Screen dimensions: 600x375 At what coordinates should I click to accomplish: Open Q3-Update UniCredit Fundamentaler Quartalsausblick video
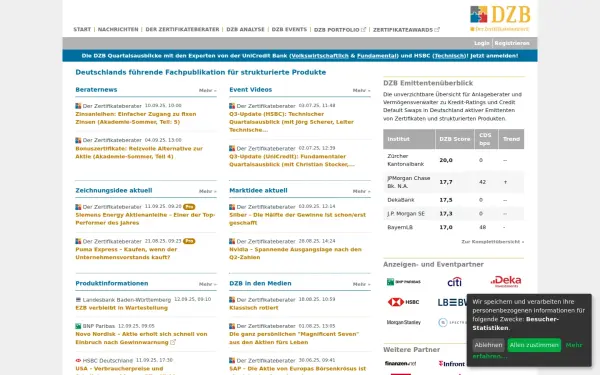point(292,160)
